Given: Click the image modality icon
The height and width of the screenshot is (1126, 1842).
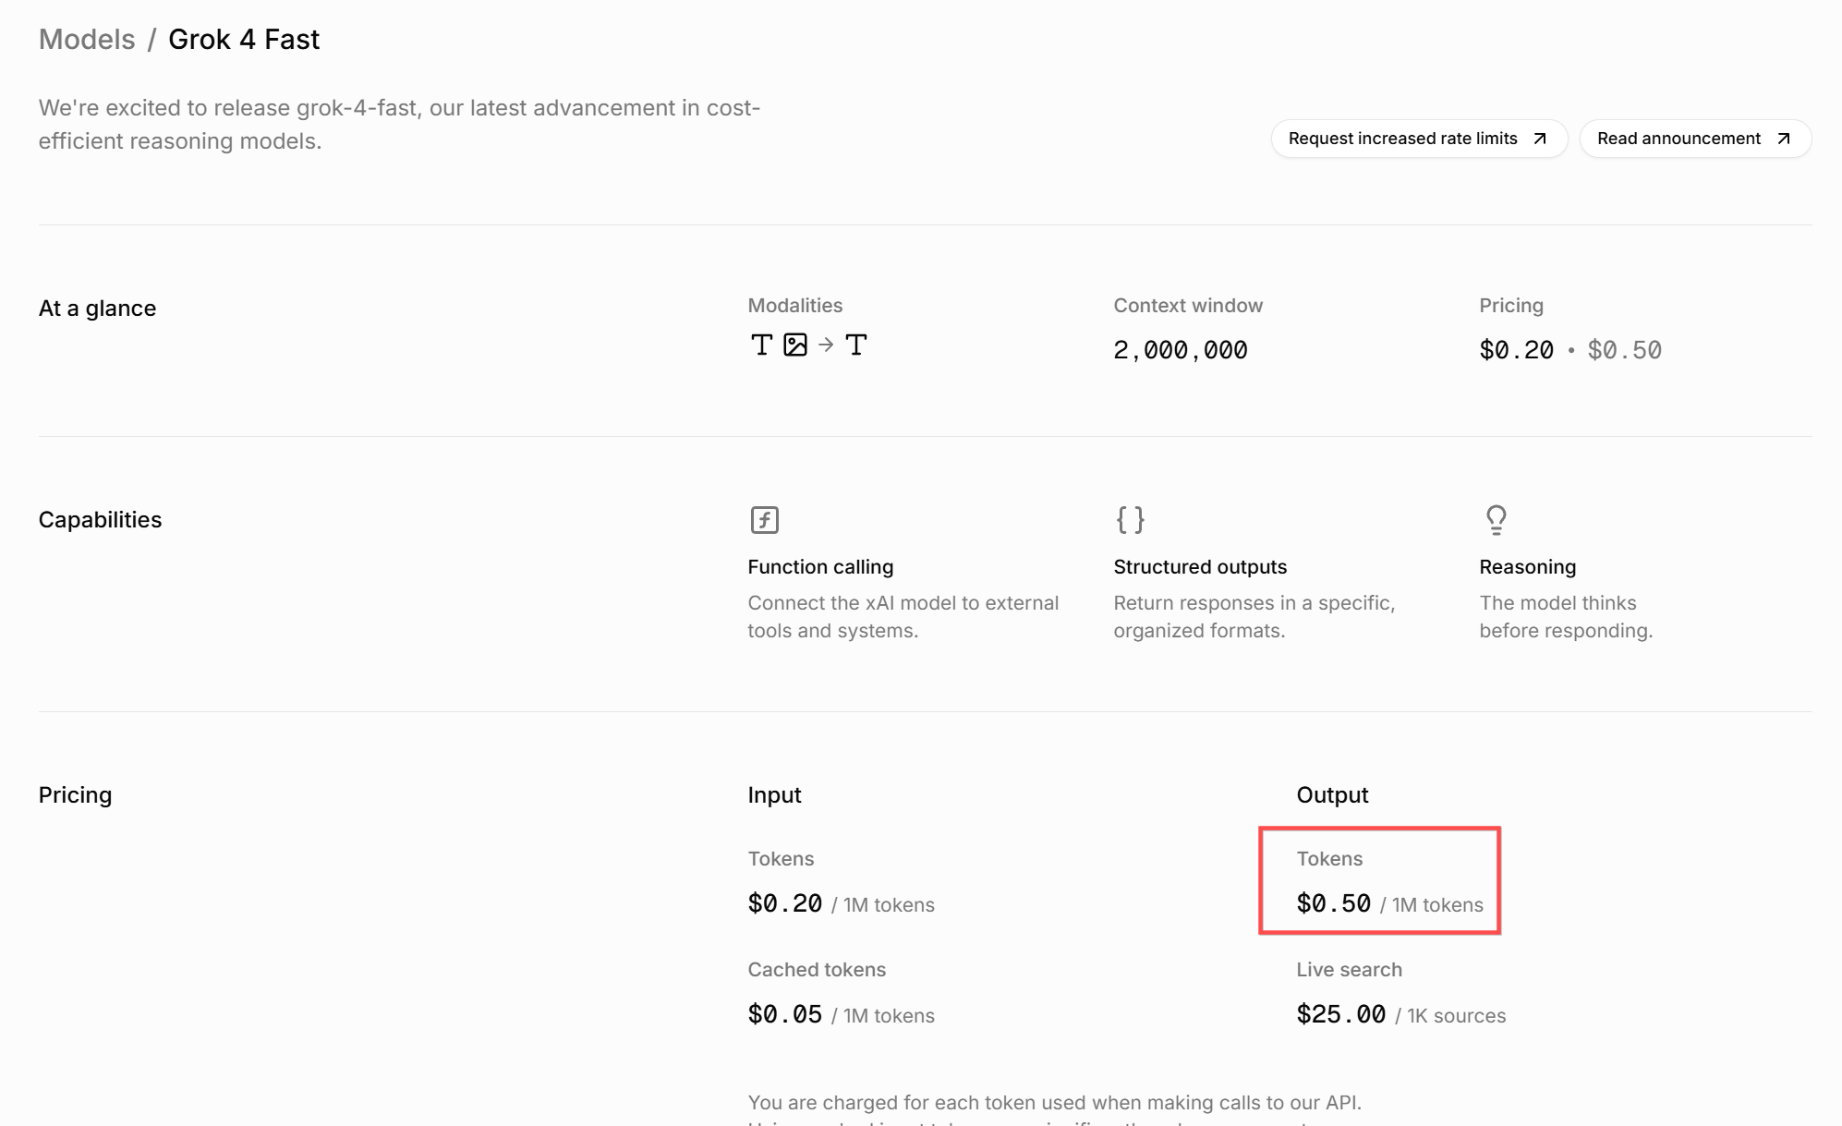Looking at the screenshot, I should [795, 345].
